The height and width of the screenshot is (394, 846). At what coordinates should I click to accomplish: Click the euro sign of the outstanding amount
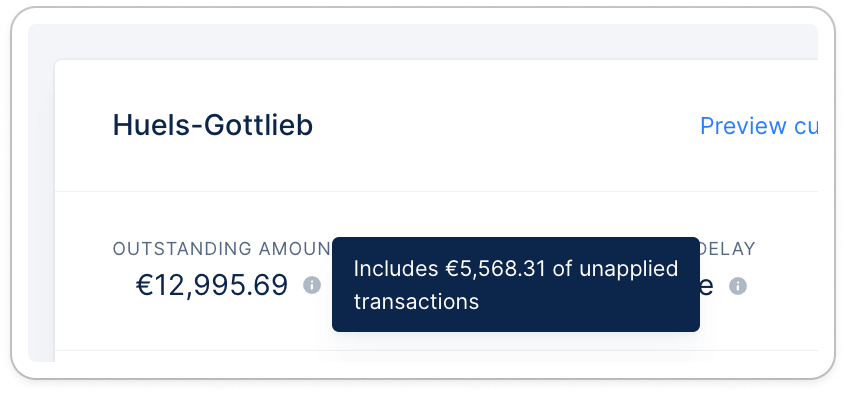pos(145,286)
